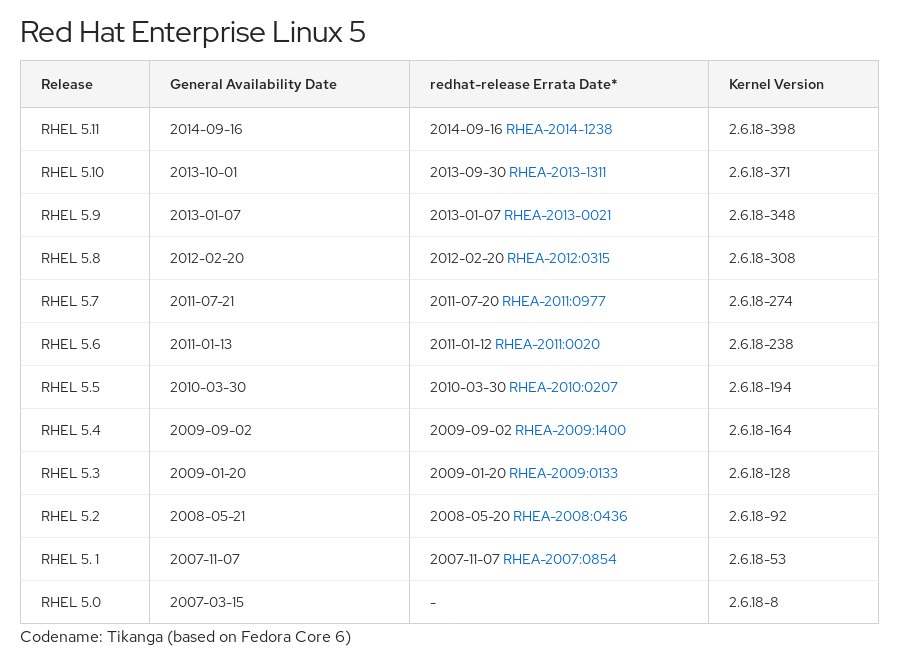Open the RHEA-2013-0021 errata link
Viewport: 920px width, 670px height.
coord(557,215)
